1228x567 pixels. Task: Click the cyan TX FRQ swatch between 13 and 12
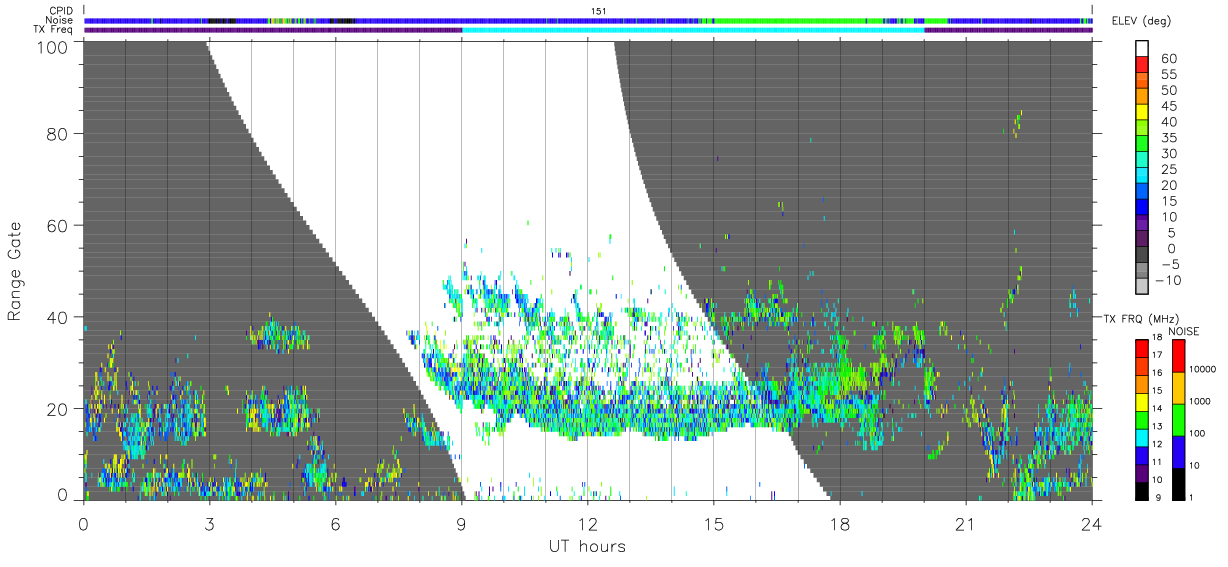(x=1141, y=438)
